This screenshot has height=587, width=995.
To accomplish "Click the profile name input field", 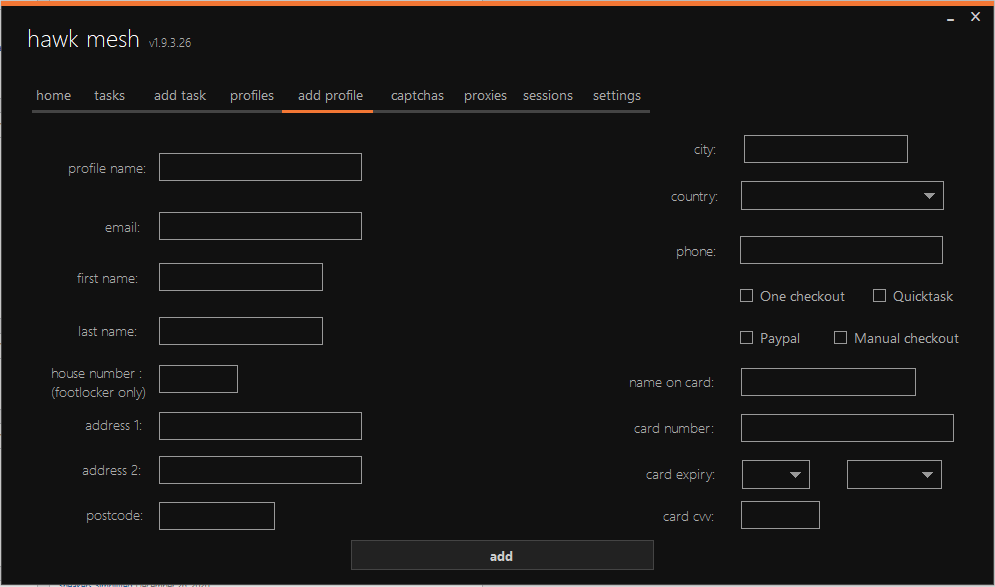I will (260, 167).
